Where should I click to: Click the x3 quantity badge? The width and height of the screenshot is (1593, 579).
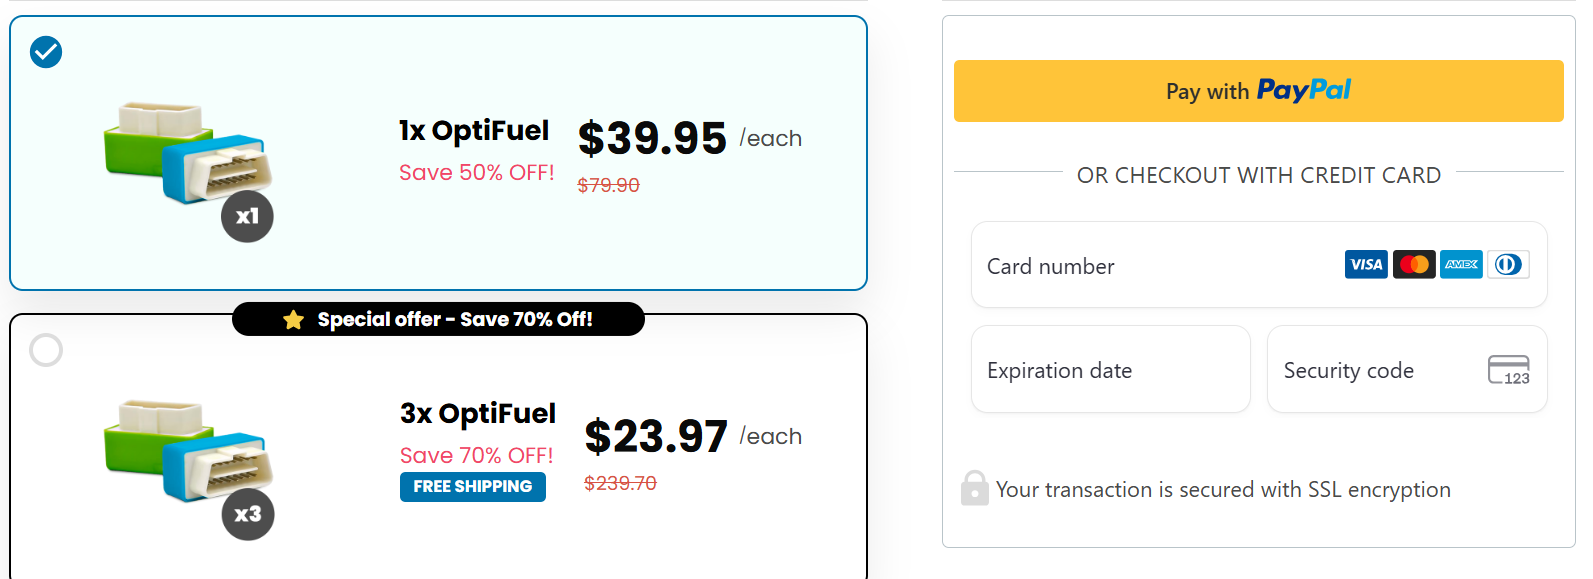pyautogui.click(x=247, y=514)
